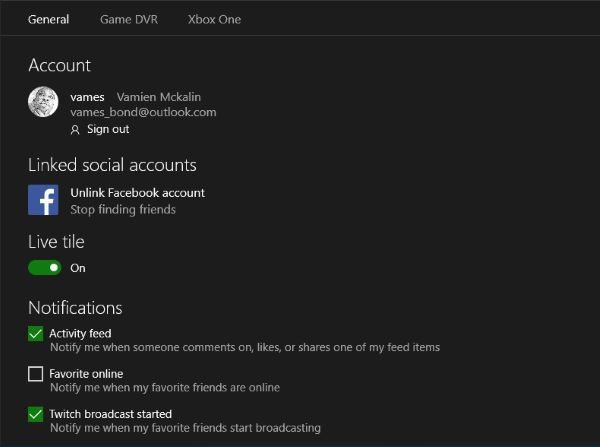Enable the Favorite online notification checkbox
600x447 pixels.
pos(36,374)
